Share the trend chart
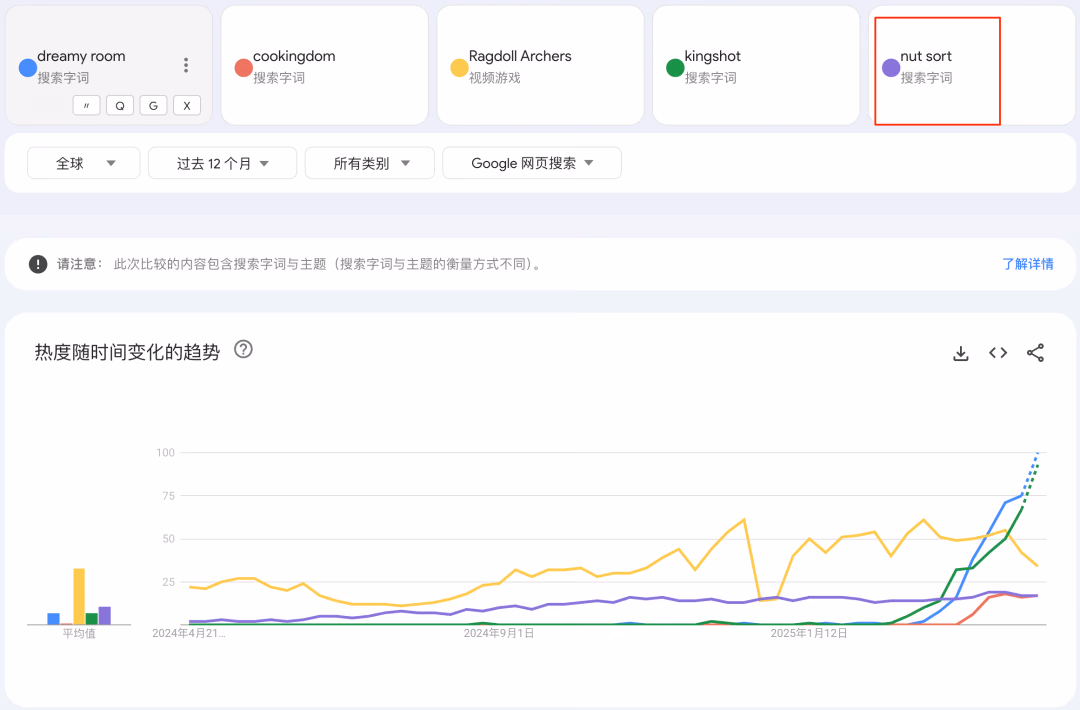 click(1035, 353)
